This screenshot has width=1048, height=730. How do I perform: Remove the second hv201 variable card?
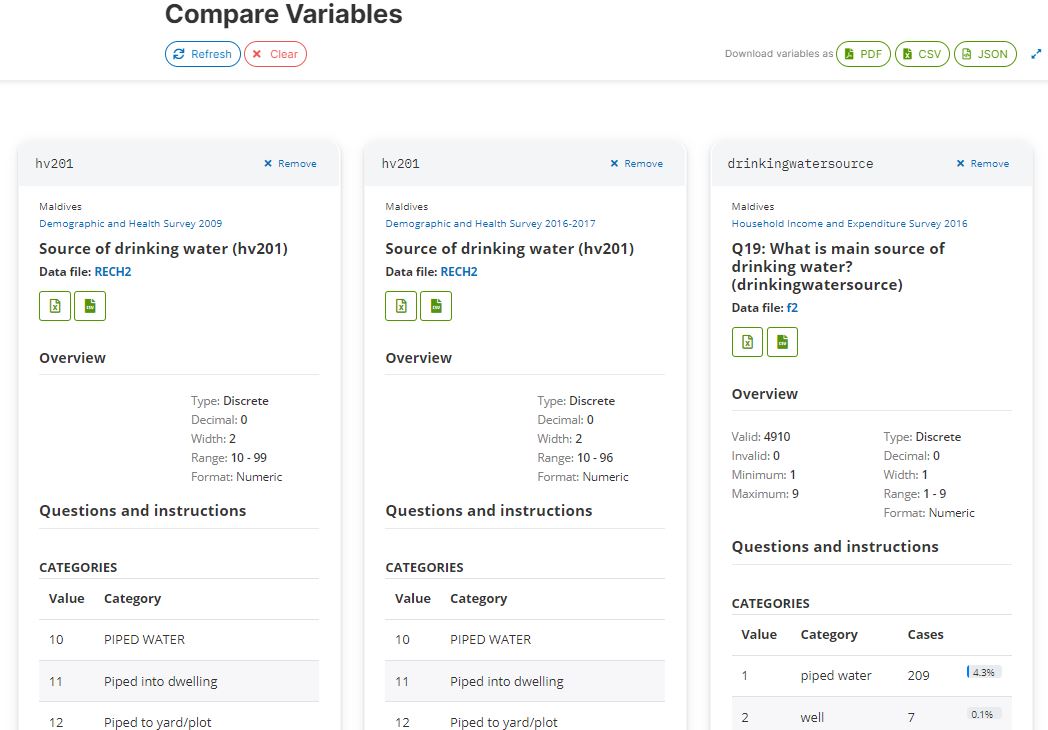point(636,163)
